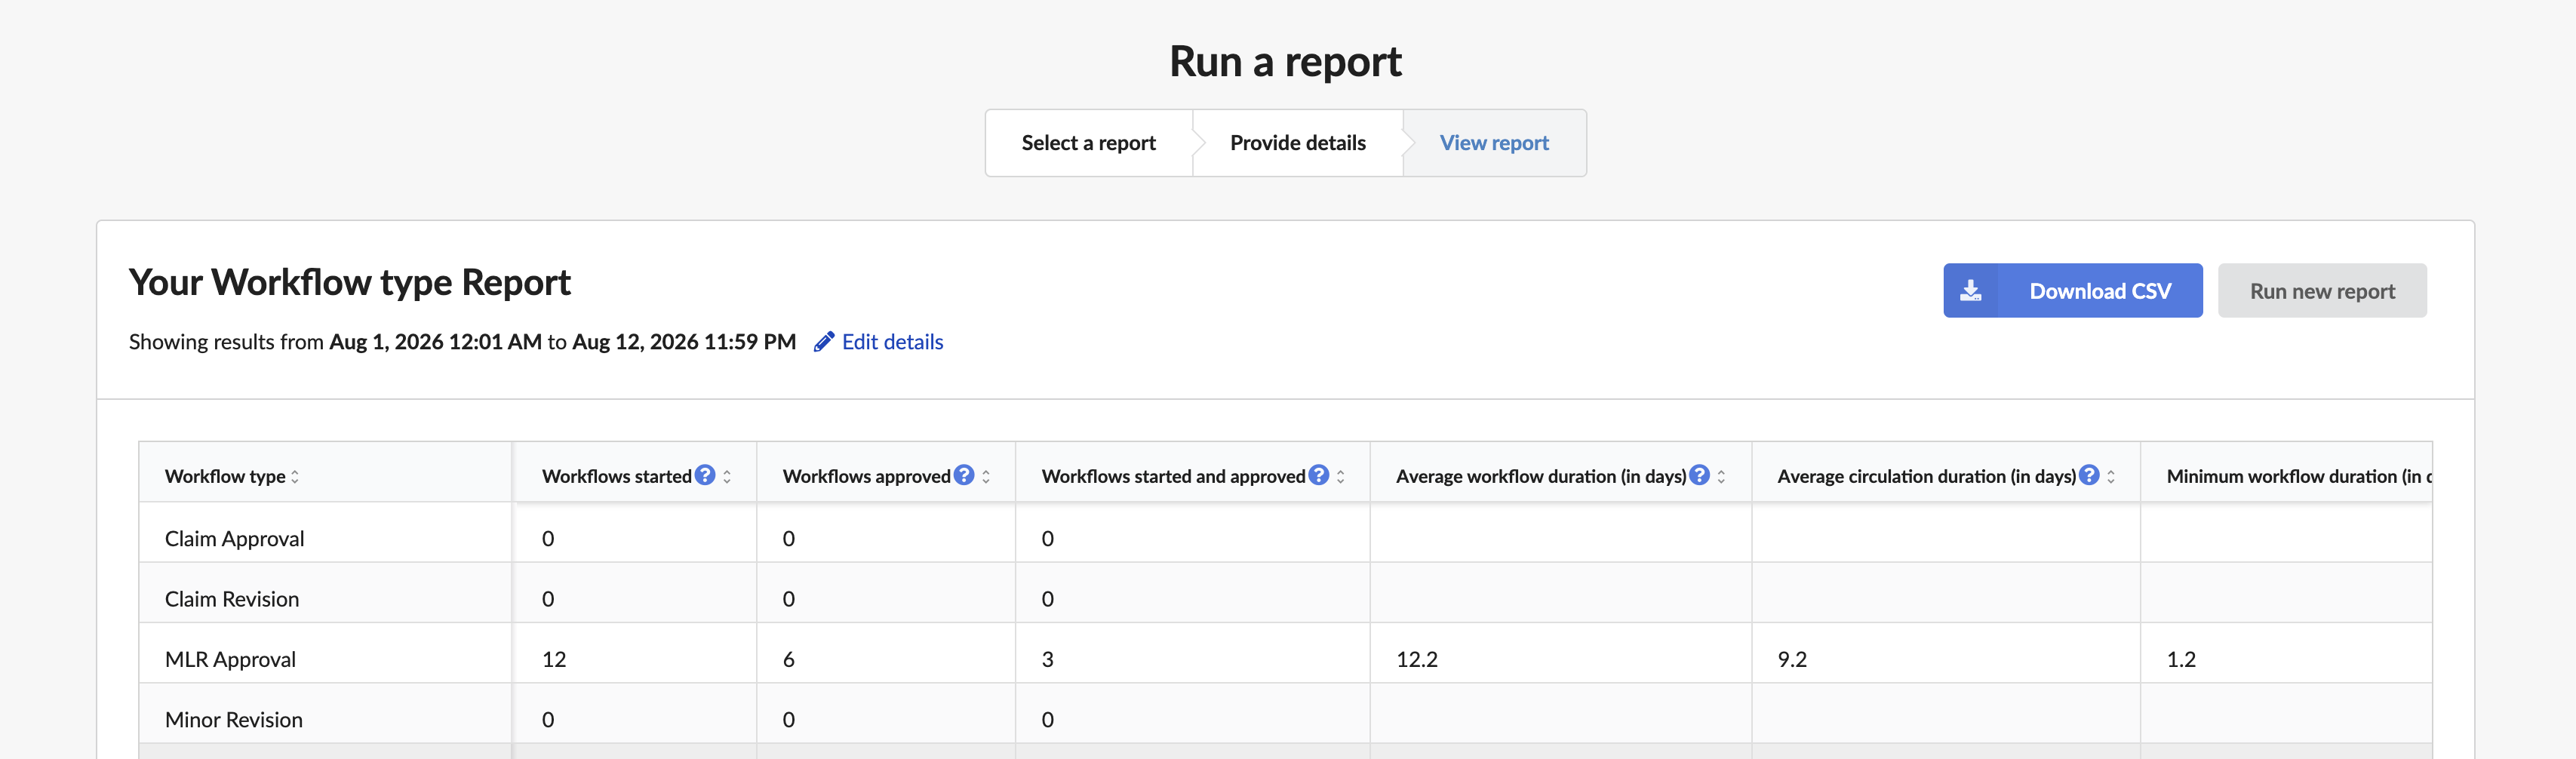Sort by Workflows started and approved arrows
Screen dimensions: 2576x759
(1341, 477)
